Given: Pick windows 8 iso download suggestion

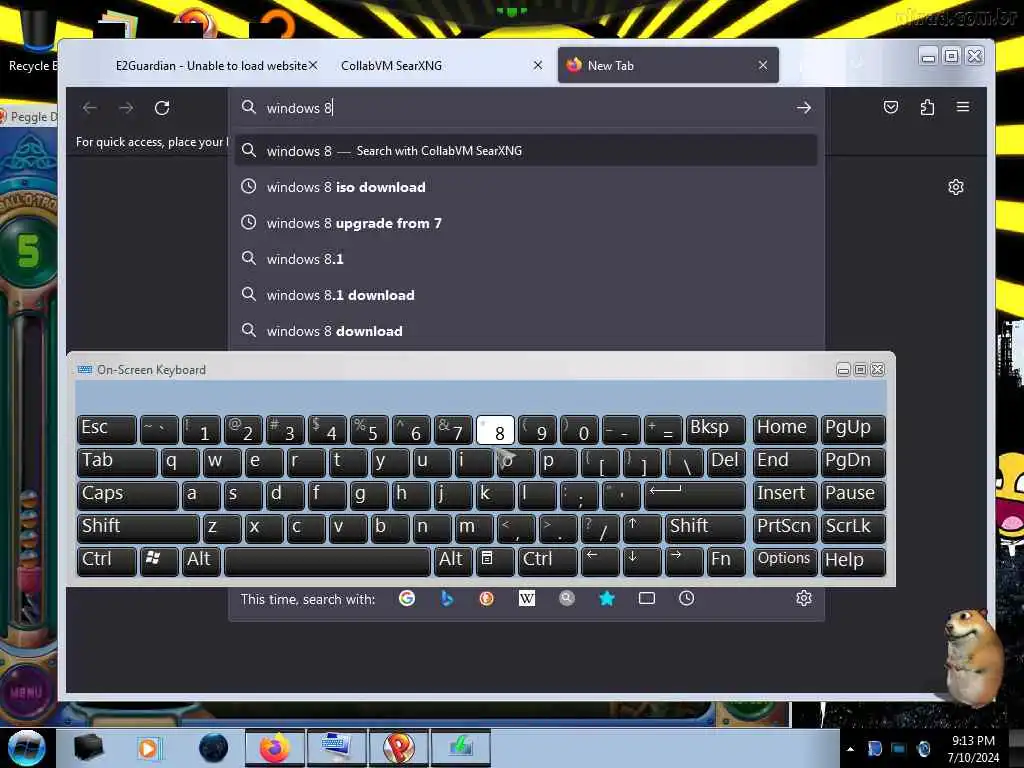Looking at the screenshot, I should pyautogui.click(x=526, y=187).
